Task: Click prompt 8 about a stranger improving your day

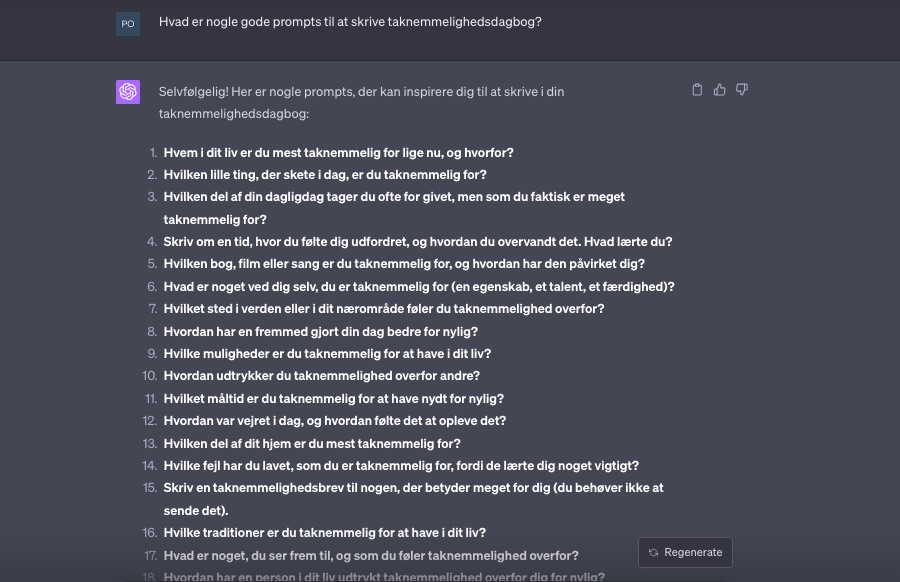Action: click(x=321, y=331)
